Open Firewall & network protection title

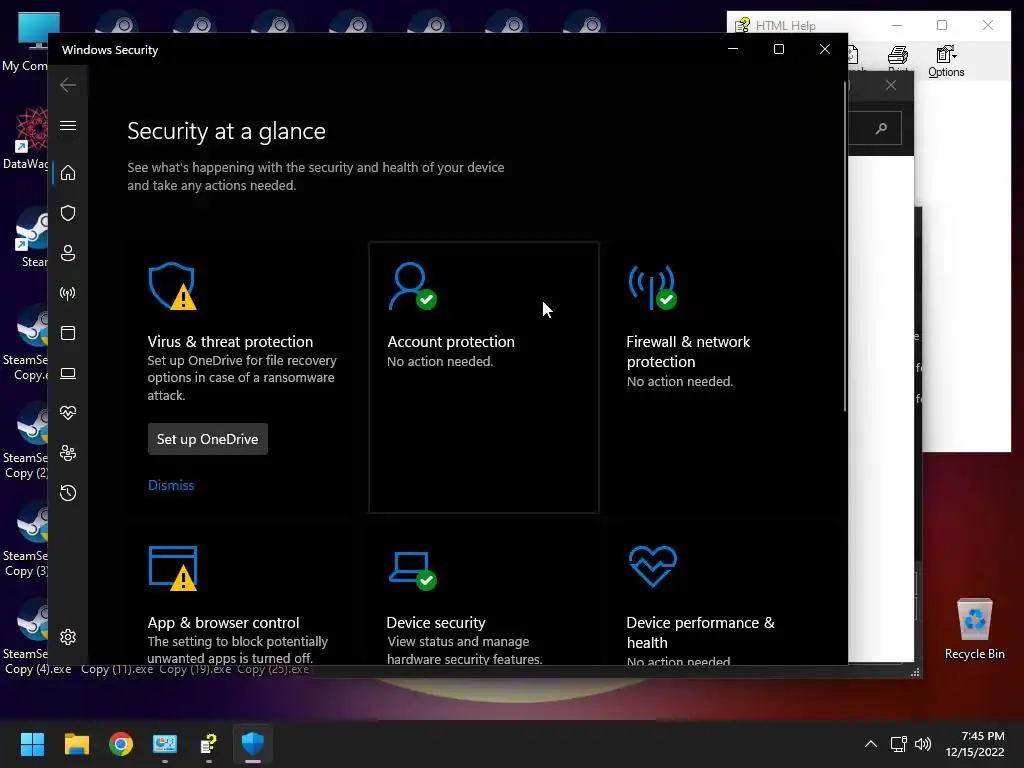pos(688,351)
